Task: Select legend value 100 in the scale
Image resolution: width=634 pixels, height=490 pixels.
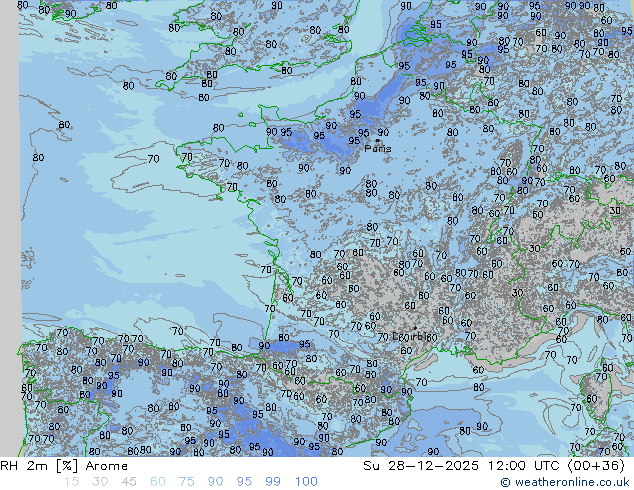Action: (306, 482)
